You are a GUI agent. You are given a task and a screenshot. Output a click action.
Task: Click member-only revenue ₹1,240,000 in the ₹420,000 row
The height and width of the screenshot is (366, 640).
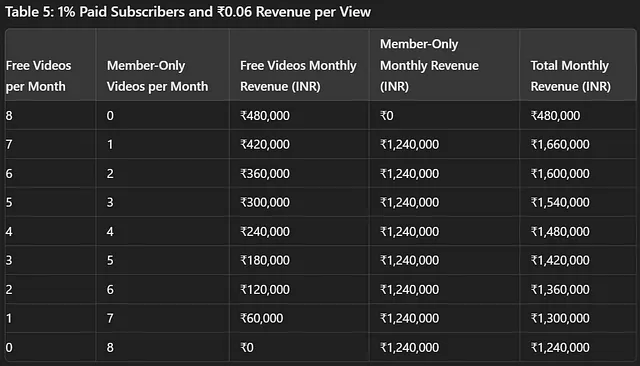coord(410,144)
